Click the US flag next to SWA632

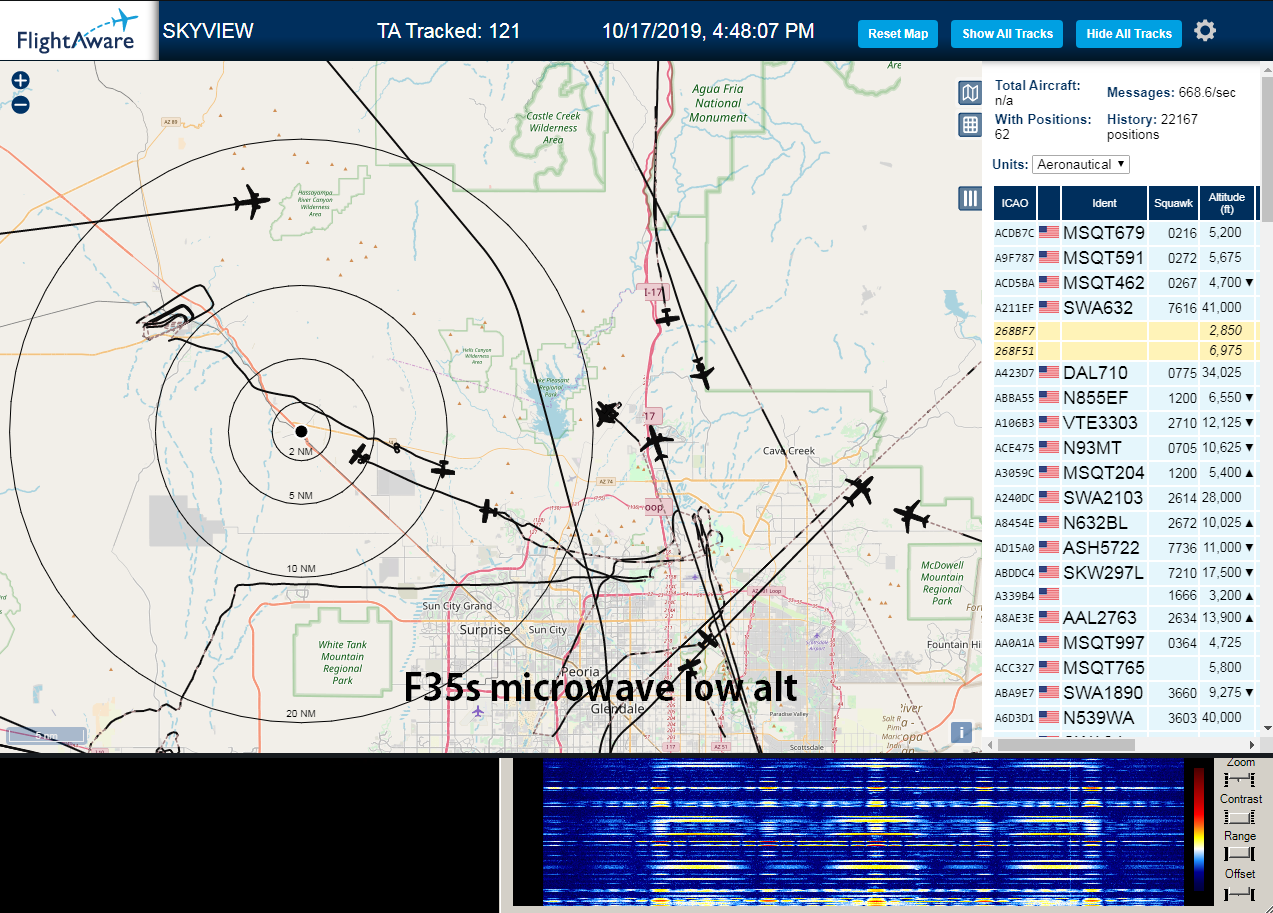(x=1049, y=307)
